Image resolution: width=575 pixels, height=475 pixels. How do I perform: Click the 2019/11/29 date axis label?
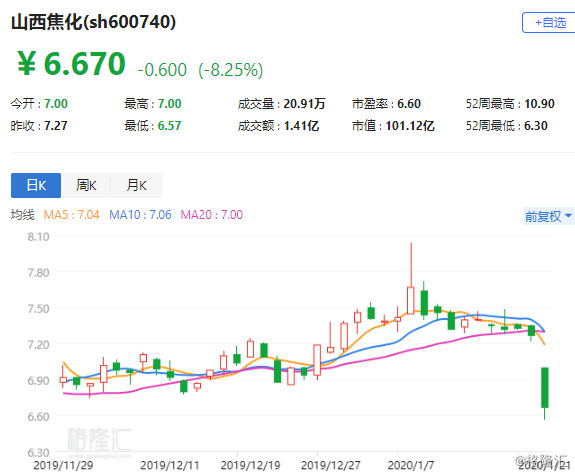(x=63, y=465)
